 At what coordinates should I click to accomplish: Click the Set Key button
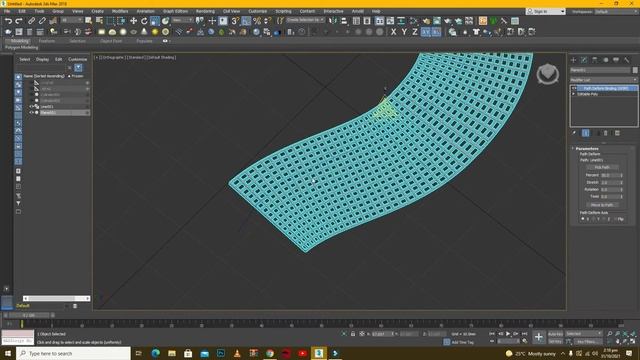[555, 341]
